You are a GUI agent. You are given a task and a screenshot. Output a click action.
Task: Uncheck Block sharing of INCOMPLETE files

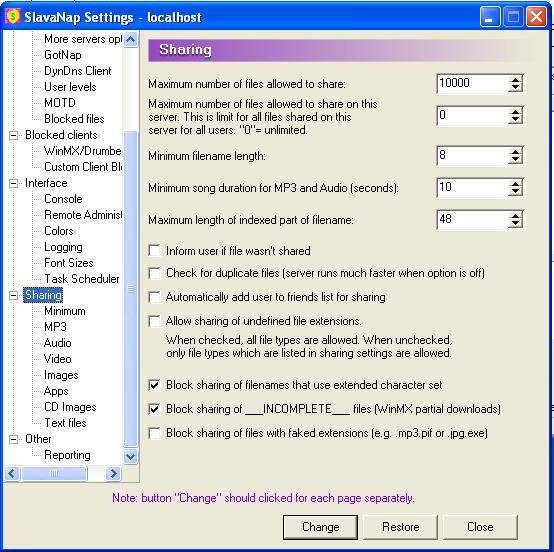pos(154,409)
